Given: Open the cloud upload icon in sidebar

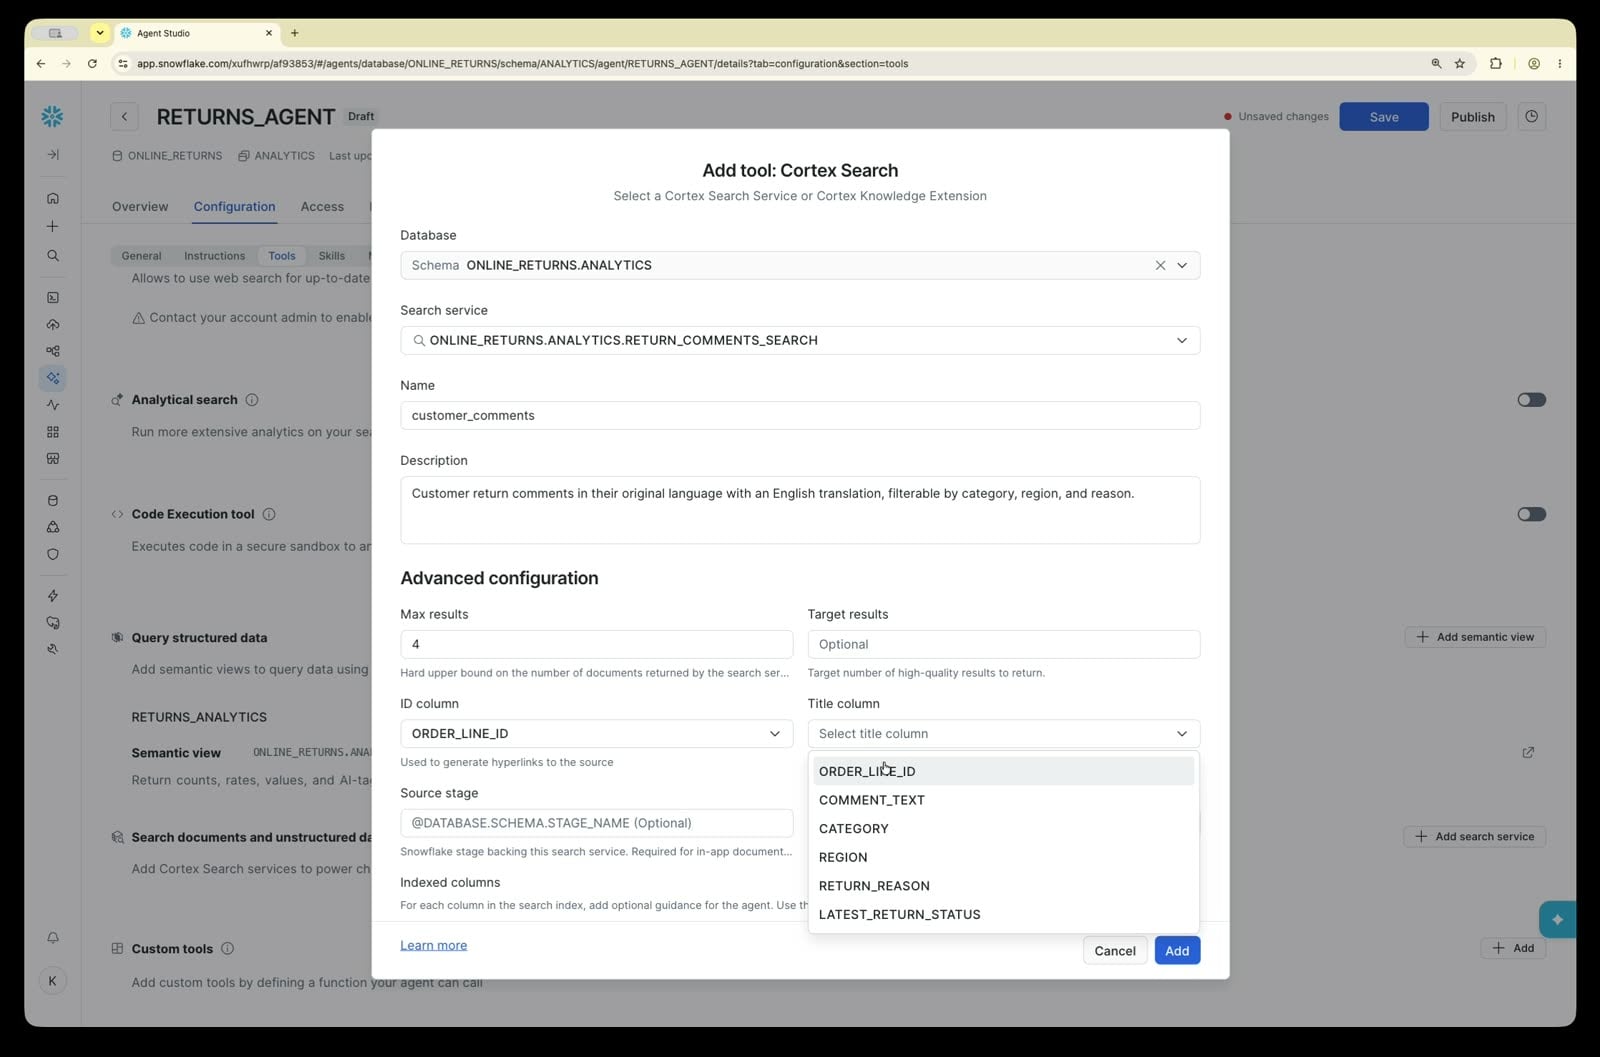Looking at the screenshot, I should point(53,324).
